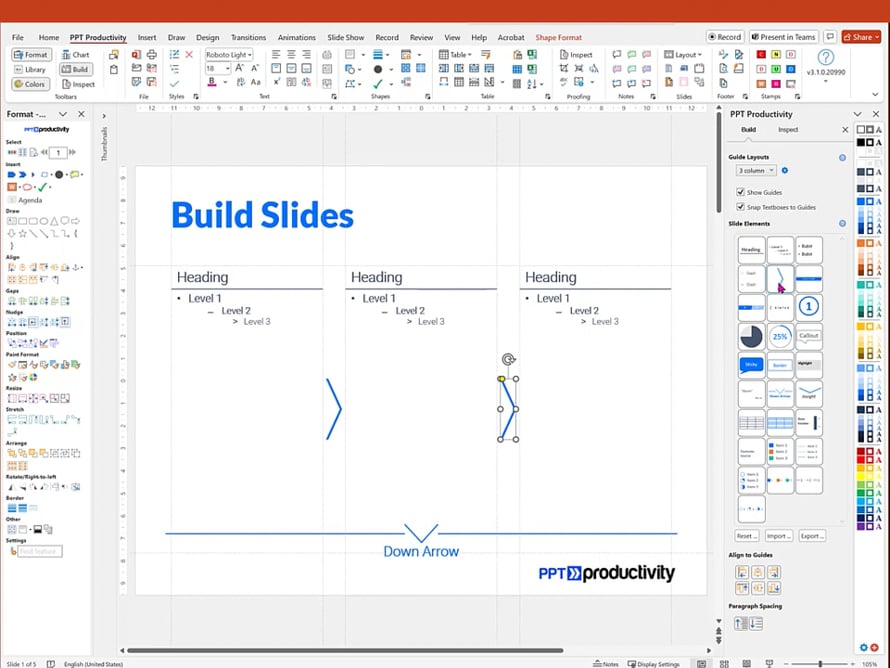Open the Layout dropdown in Slides group

(x=683, y=54)
